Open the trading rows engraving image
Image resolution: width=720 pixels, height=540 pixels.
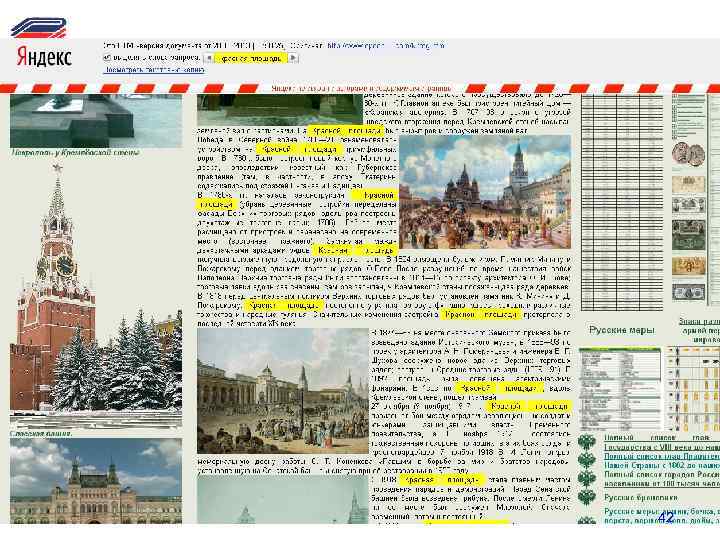283,391
